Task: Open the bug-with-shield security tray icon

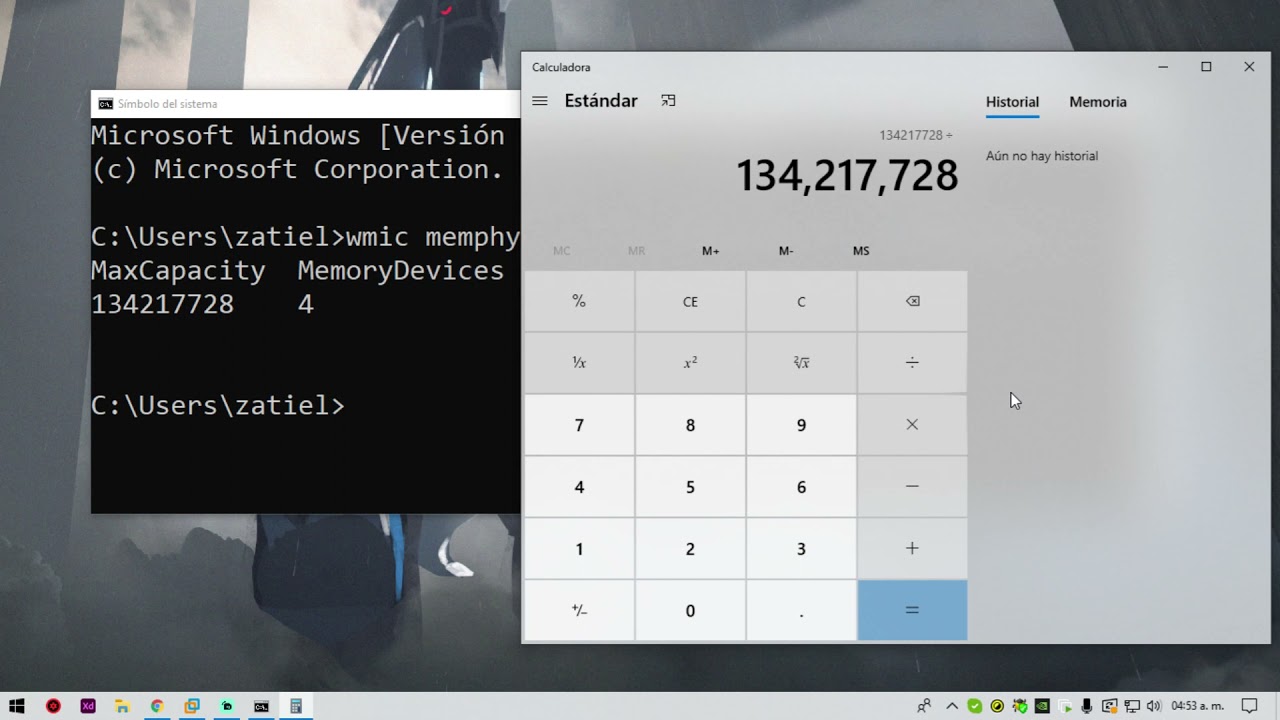Action: click(1020, 706)
